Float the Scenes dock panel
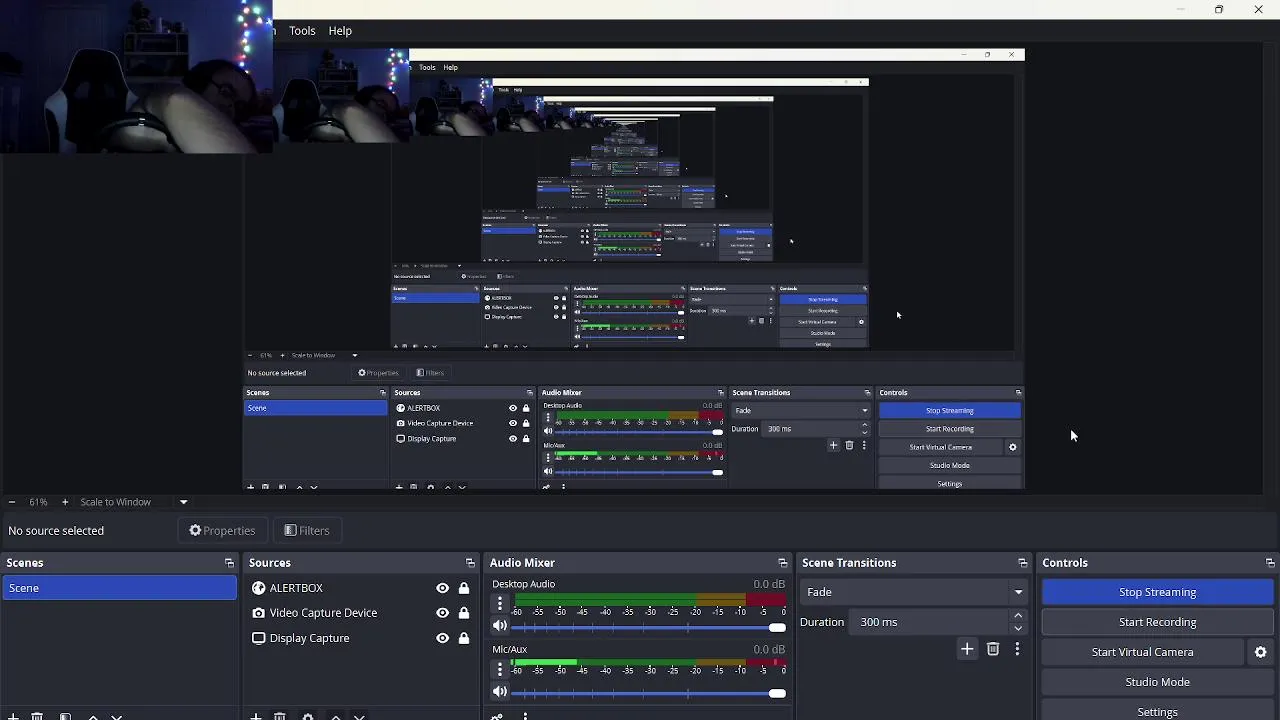This screenshot has height=720, width=1280. (229, 563)
